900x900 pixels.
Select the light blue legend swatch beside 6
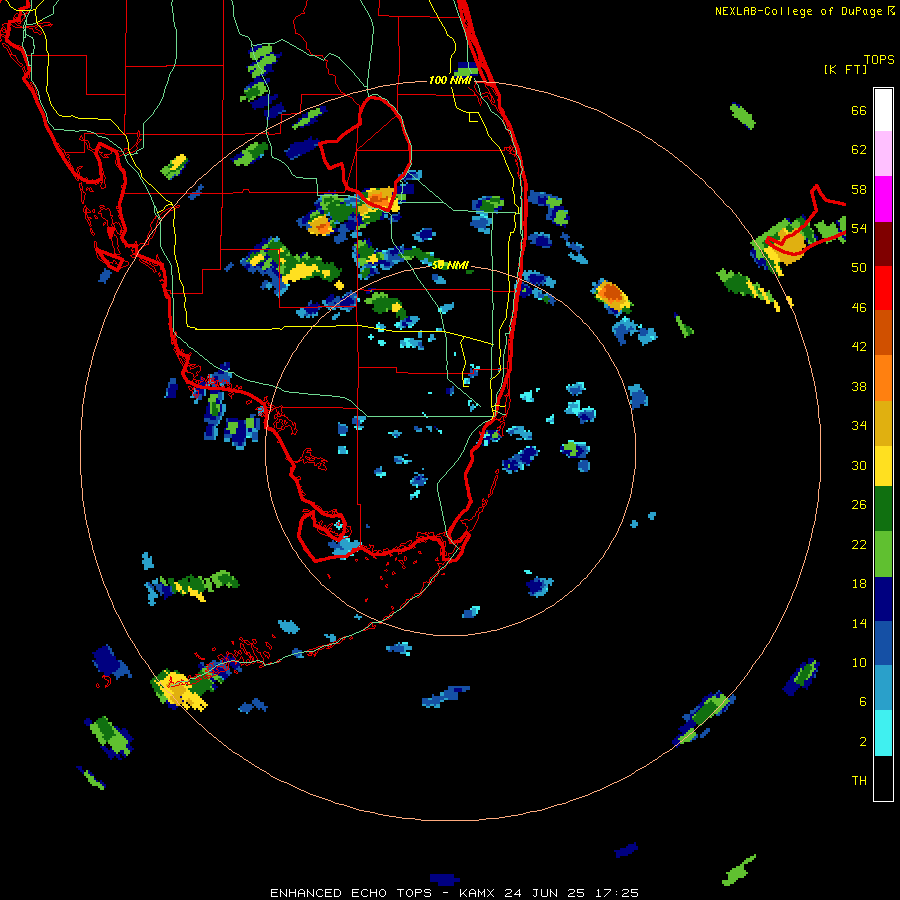883,688
